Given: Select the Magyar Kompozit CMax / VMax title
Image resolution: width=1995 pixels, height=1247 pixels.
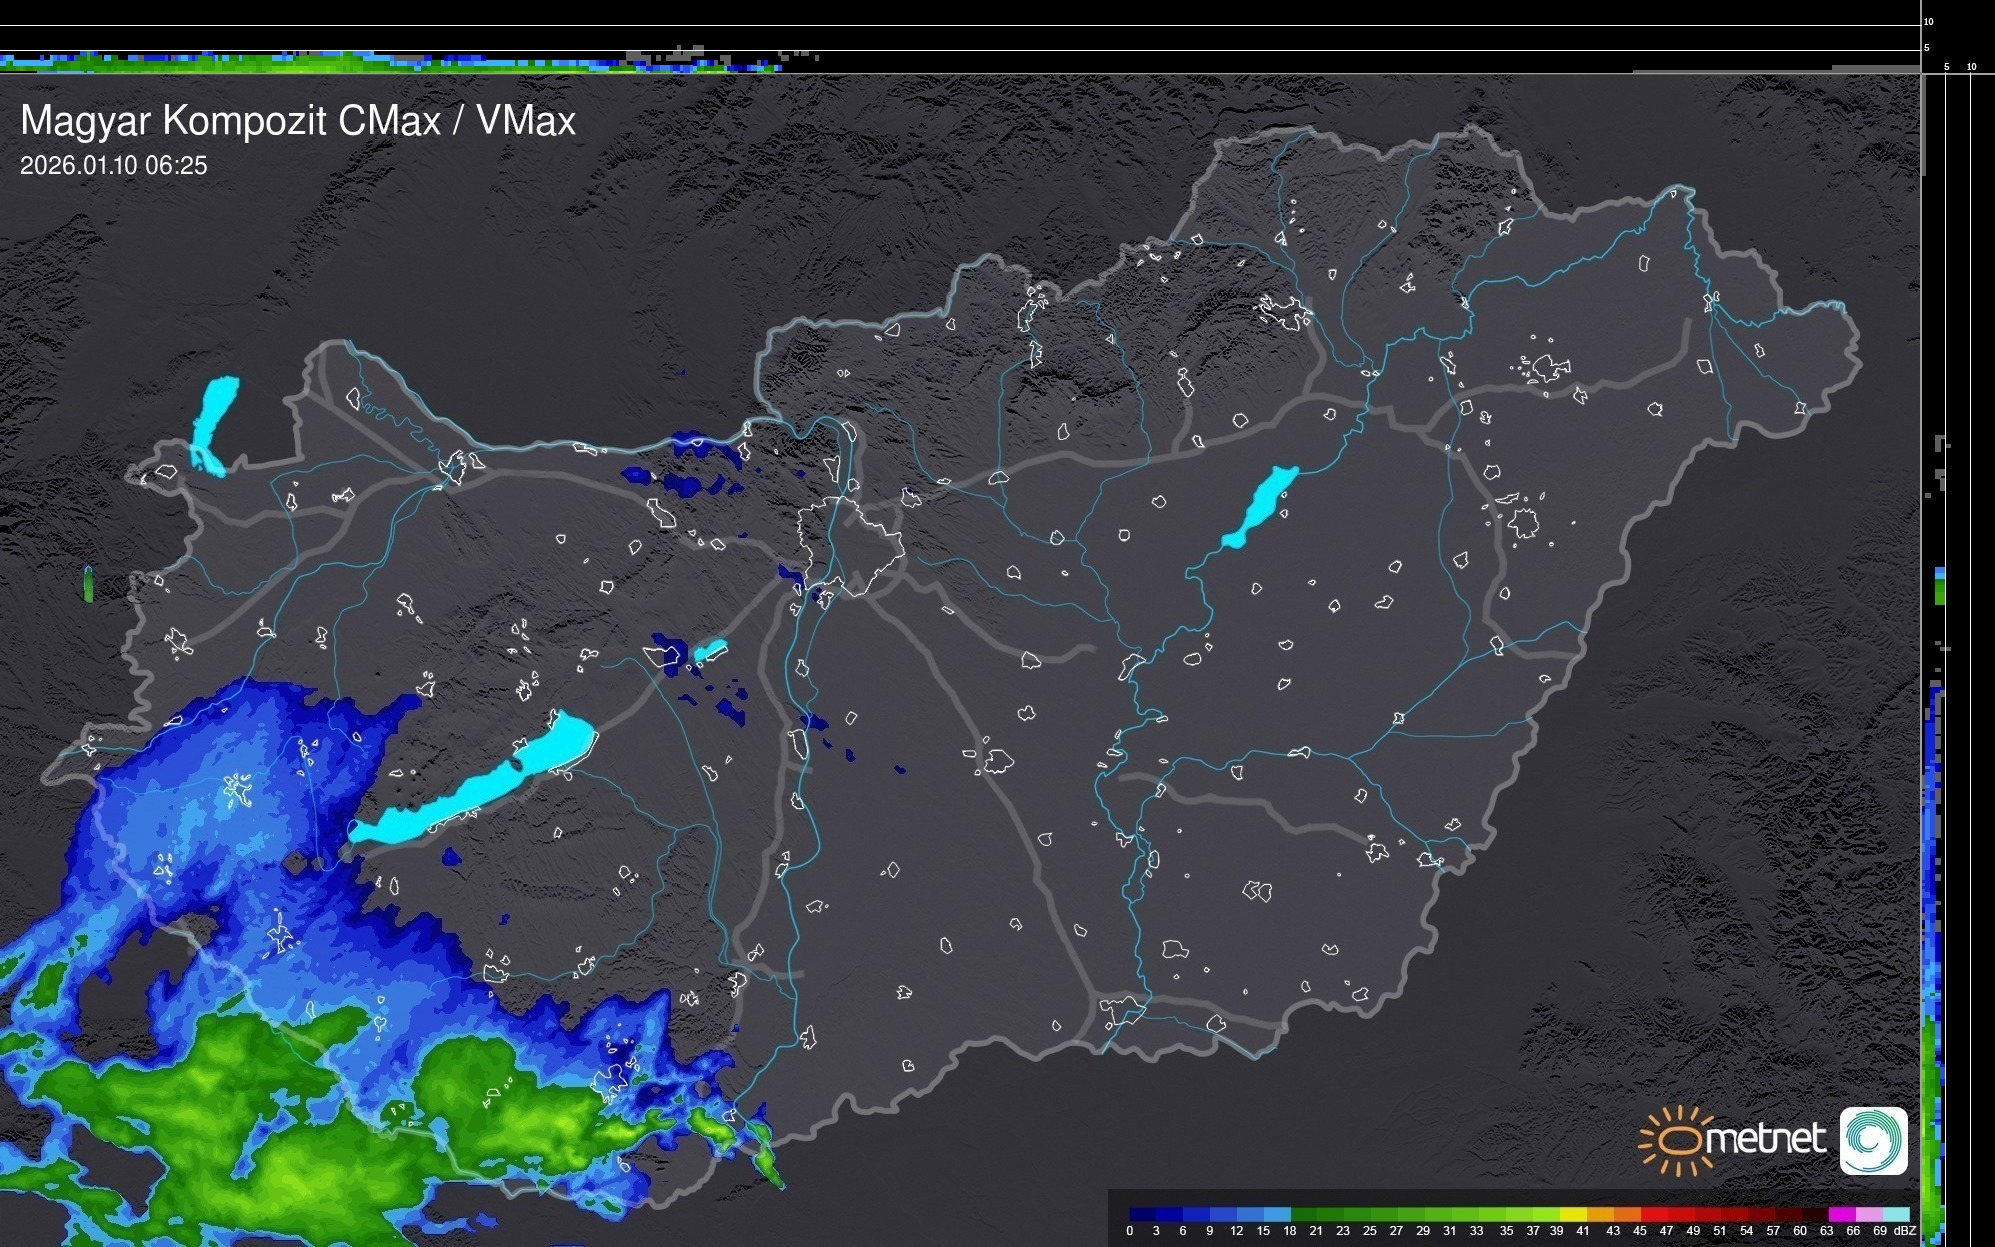Looking at the screenshot, I should click(x=298, y=121).
